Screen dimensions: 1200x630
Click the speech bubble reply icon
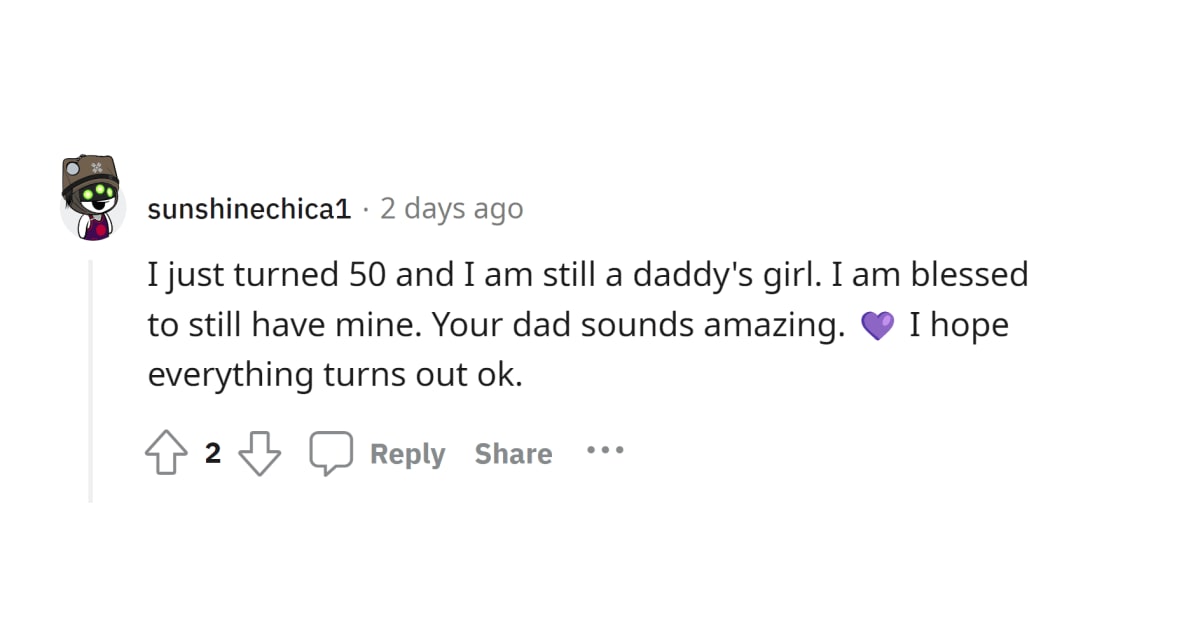[x=330, y=454]
